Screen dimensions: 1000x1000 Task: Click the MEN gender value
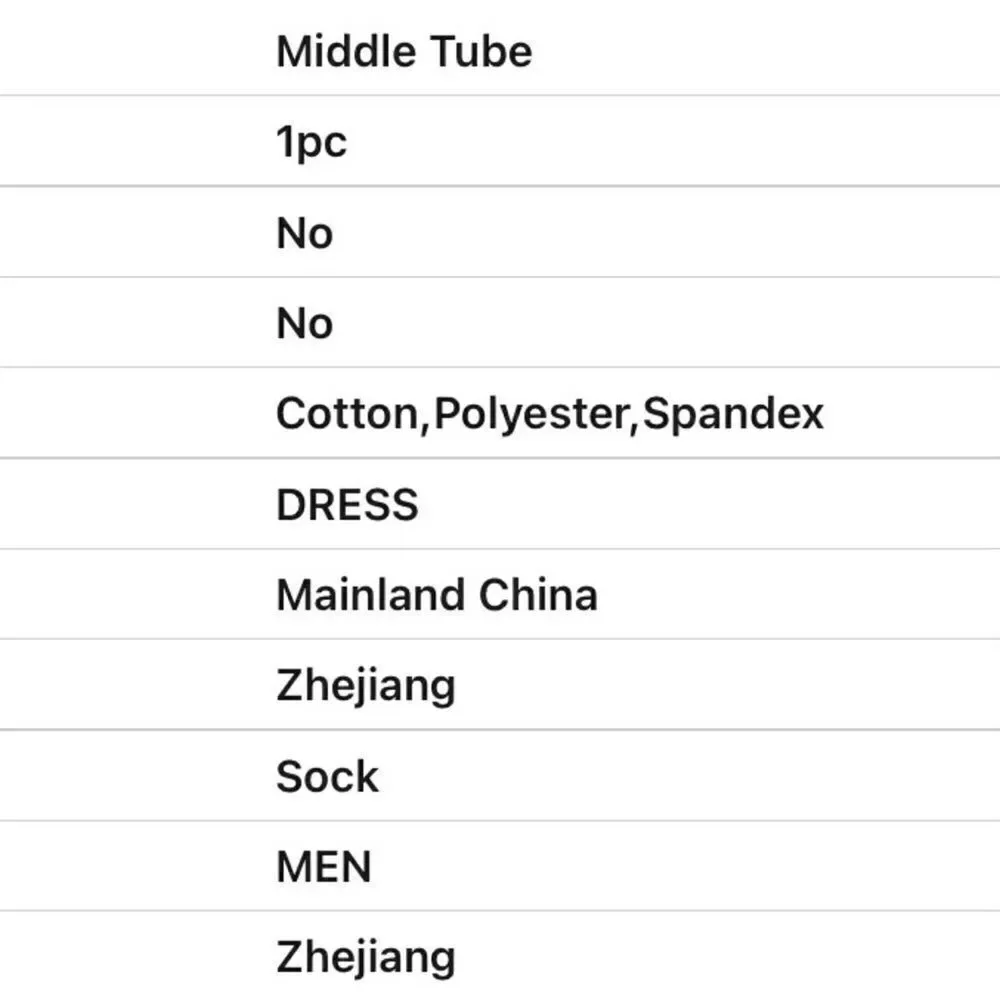[x=324, y=867]
